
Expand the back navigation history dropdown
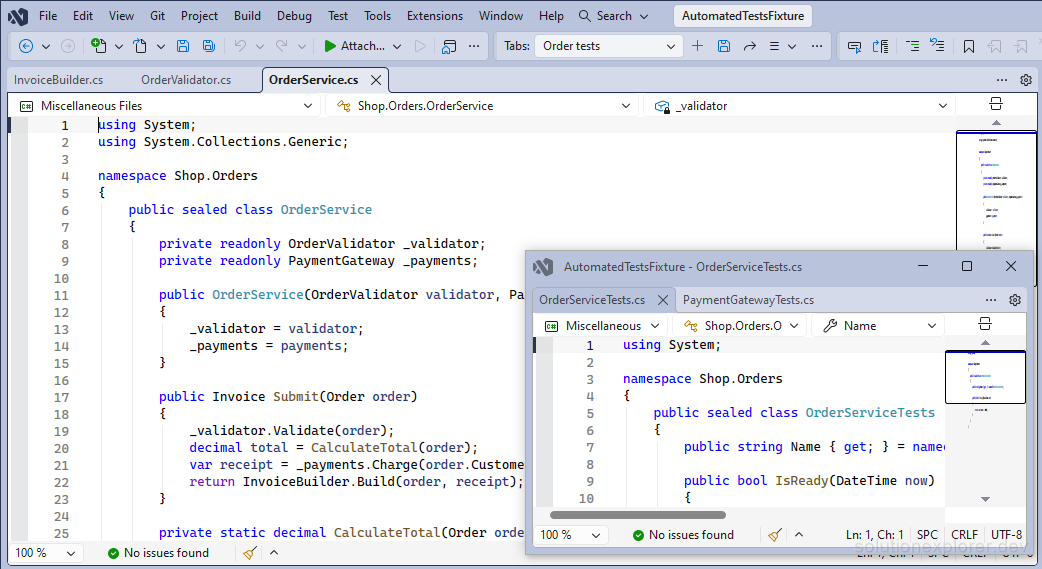(46, 47)
